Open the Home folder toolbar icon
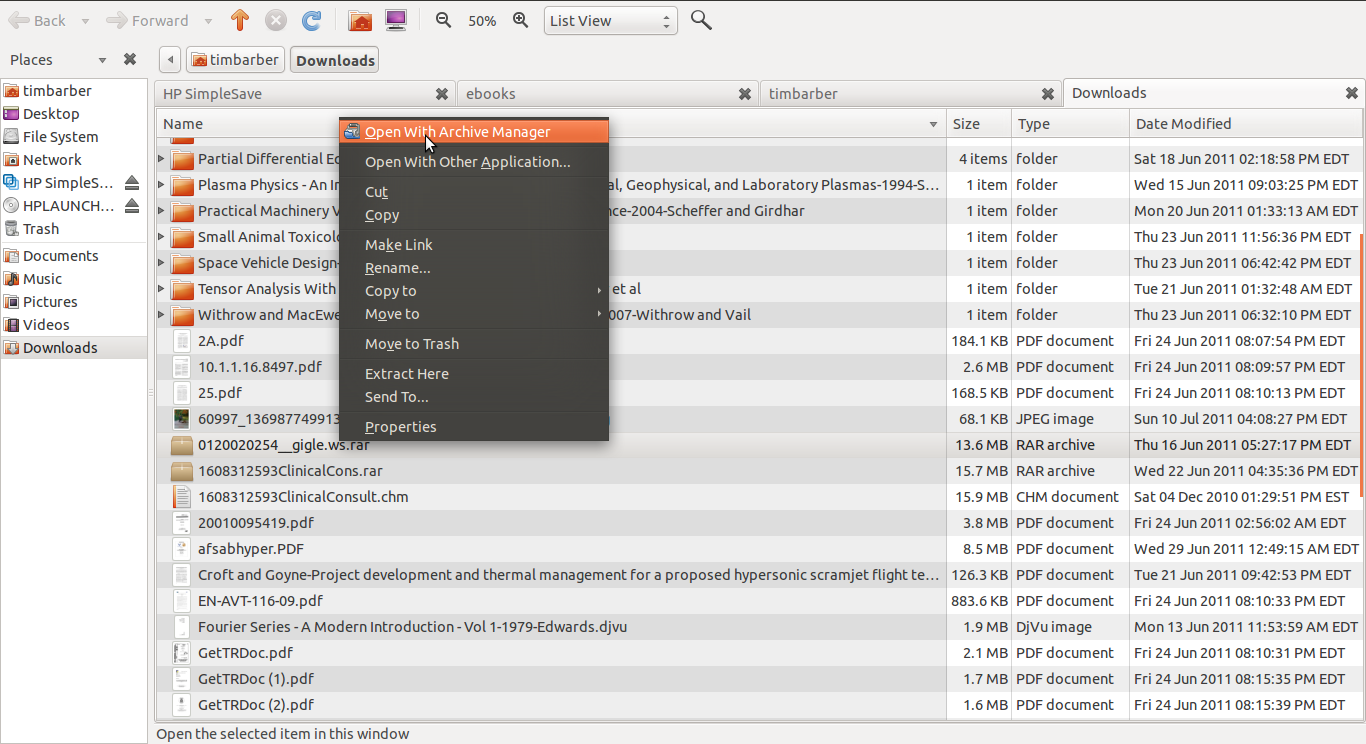The height and width of the screenshot is (744, 1366). [360, 20]
